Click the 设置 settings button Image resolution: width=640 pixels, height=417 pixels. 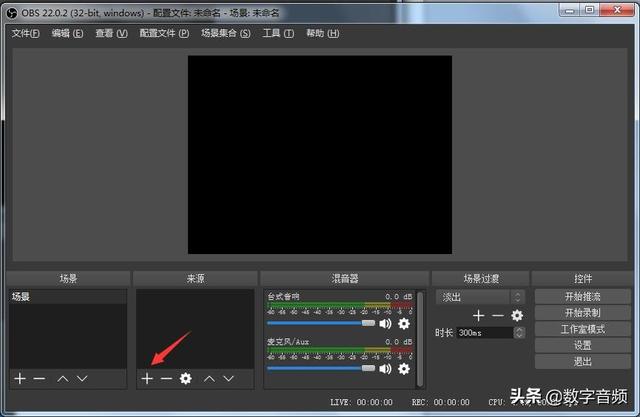(x=582, y=346)
